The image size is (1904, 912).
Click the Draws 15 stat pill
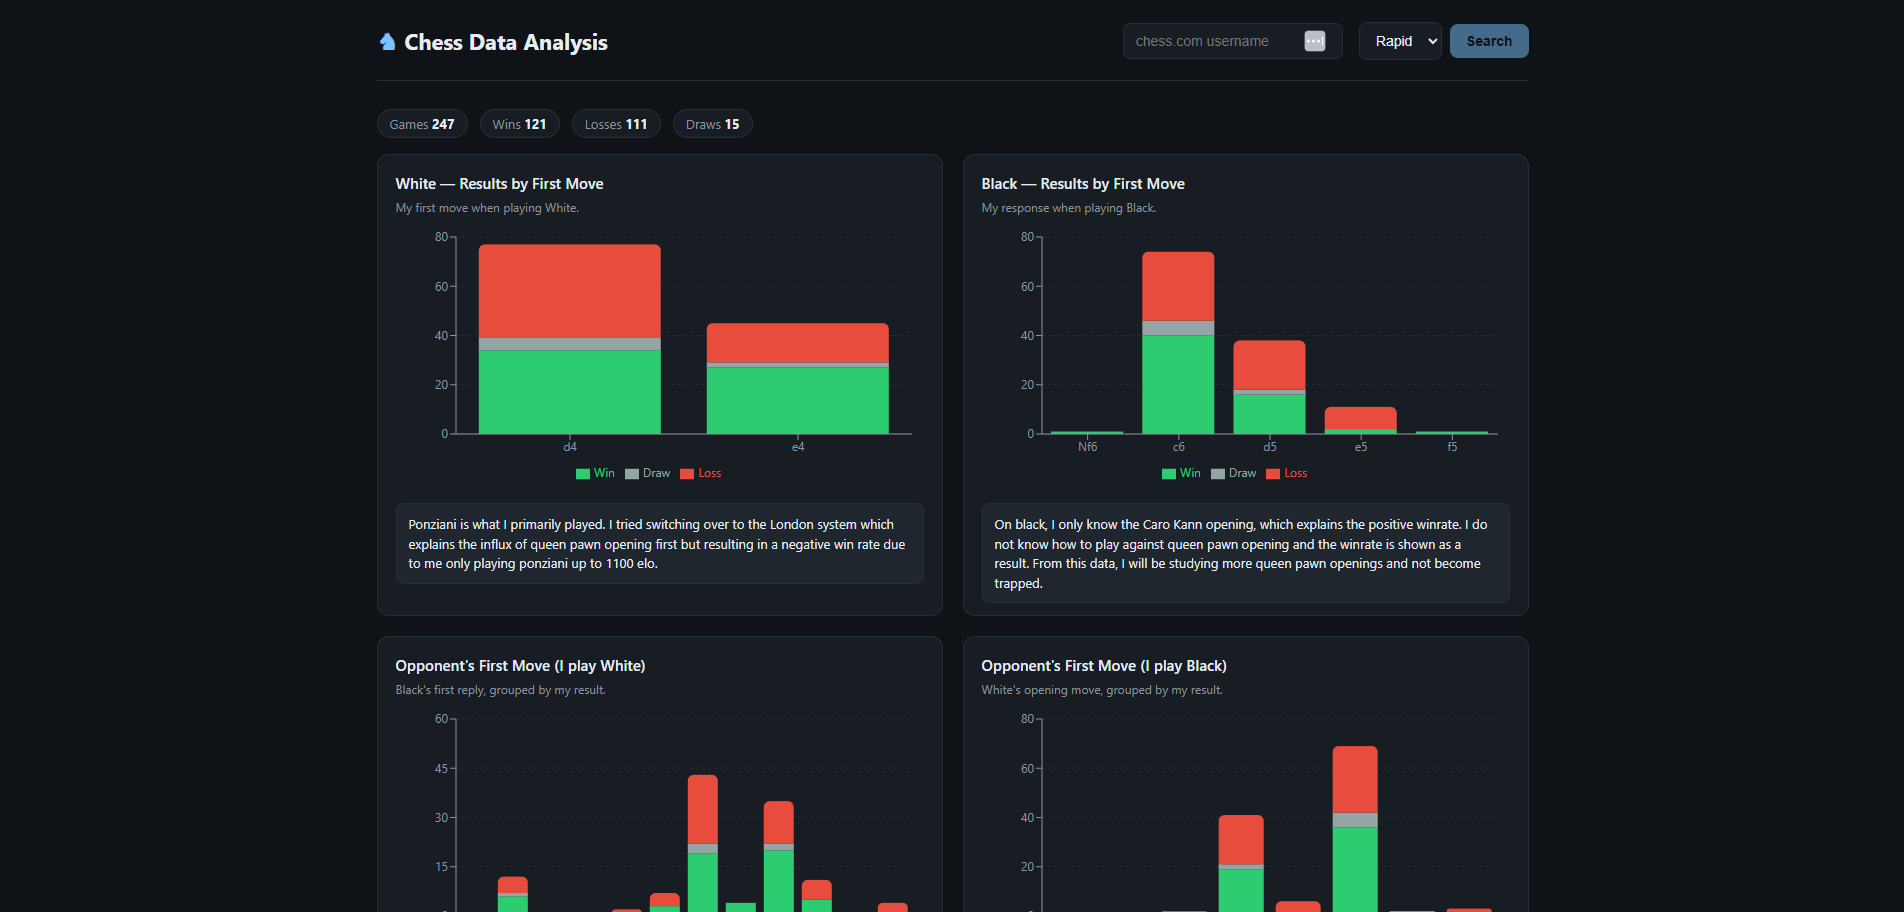point(712,124)
